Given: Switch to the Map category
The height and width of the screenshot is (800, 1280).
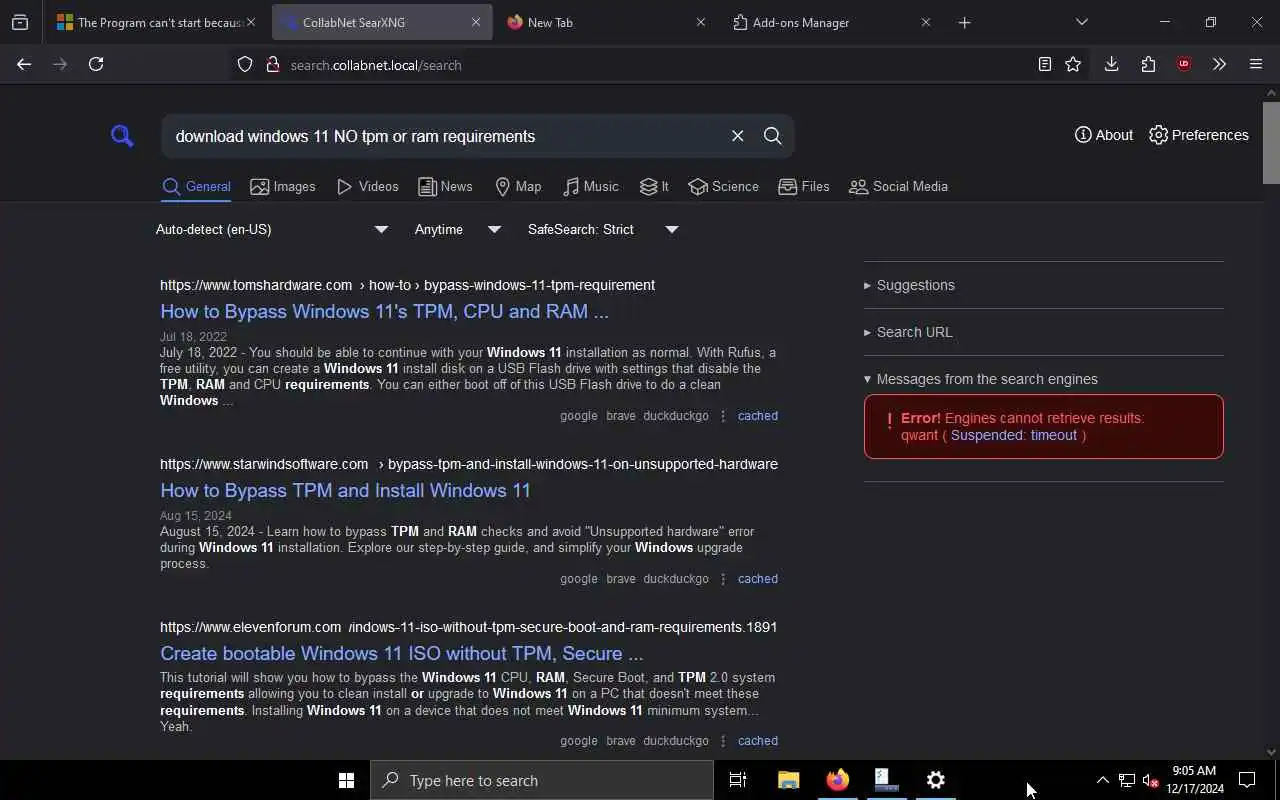Looking at the screenshot, I should 518,187.
